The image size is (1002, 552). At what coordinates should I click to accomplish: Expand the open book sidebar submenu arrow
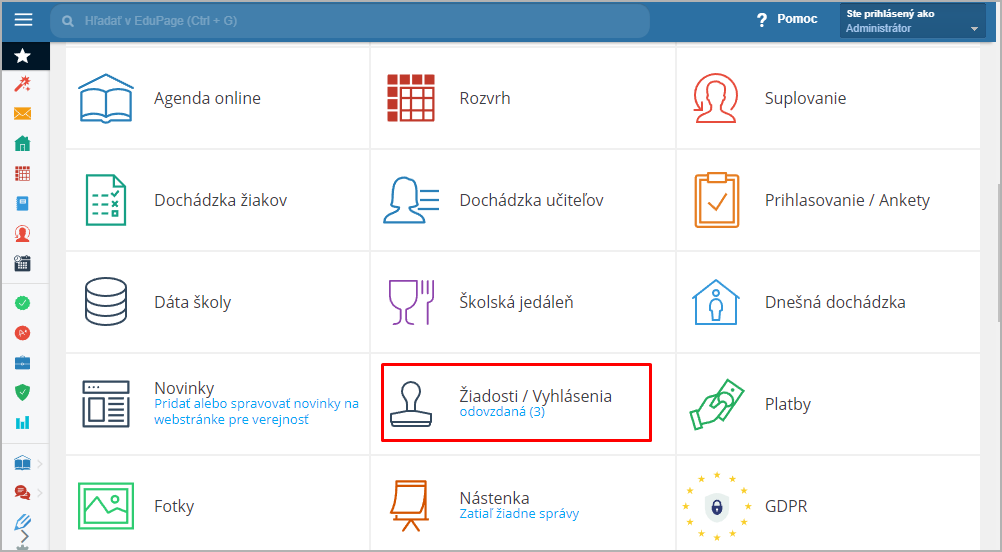tap(40, 463)
